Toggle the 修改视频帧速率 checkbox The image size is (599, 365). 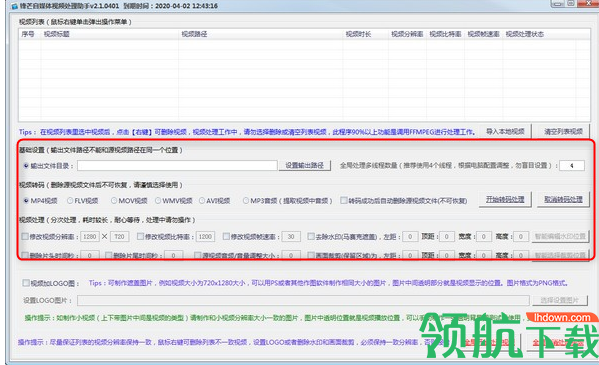click(226, 237)
